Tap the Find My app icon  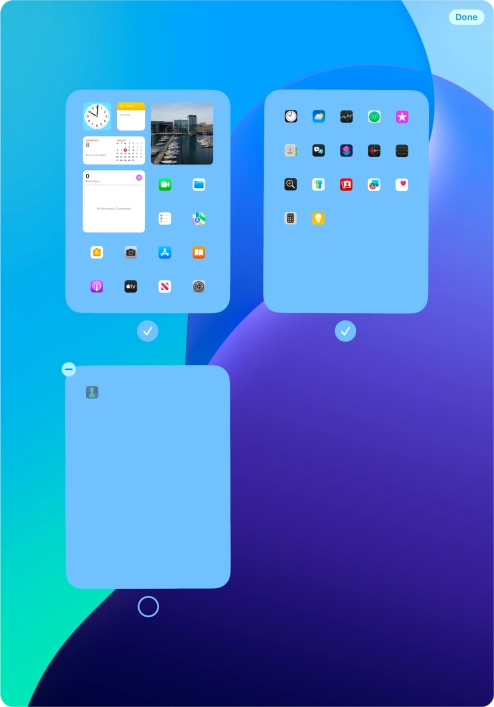tap(374, 117)
